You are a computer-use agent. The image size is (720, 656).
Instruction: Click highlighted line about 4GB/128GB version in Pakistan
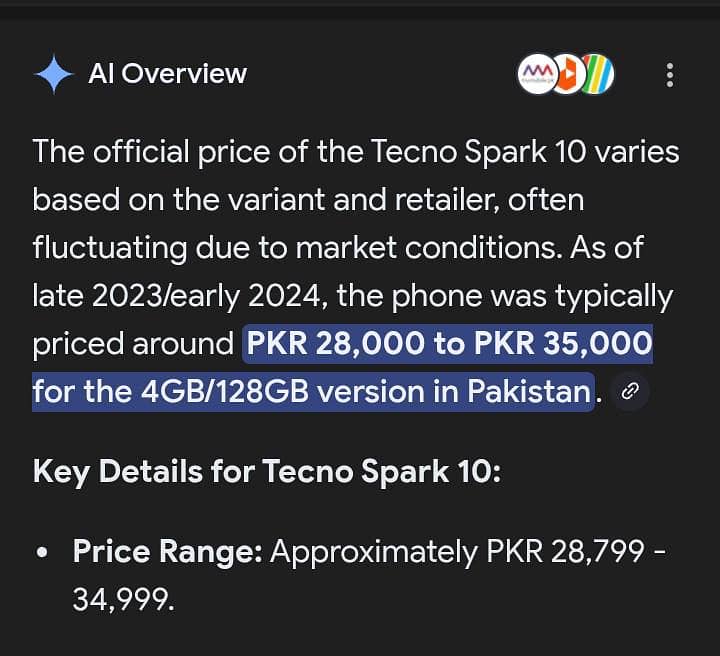click(312, 391)
